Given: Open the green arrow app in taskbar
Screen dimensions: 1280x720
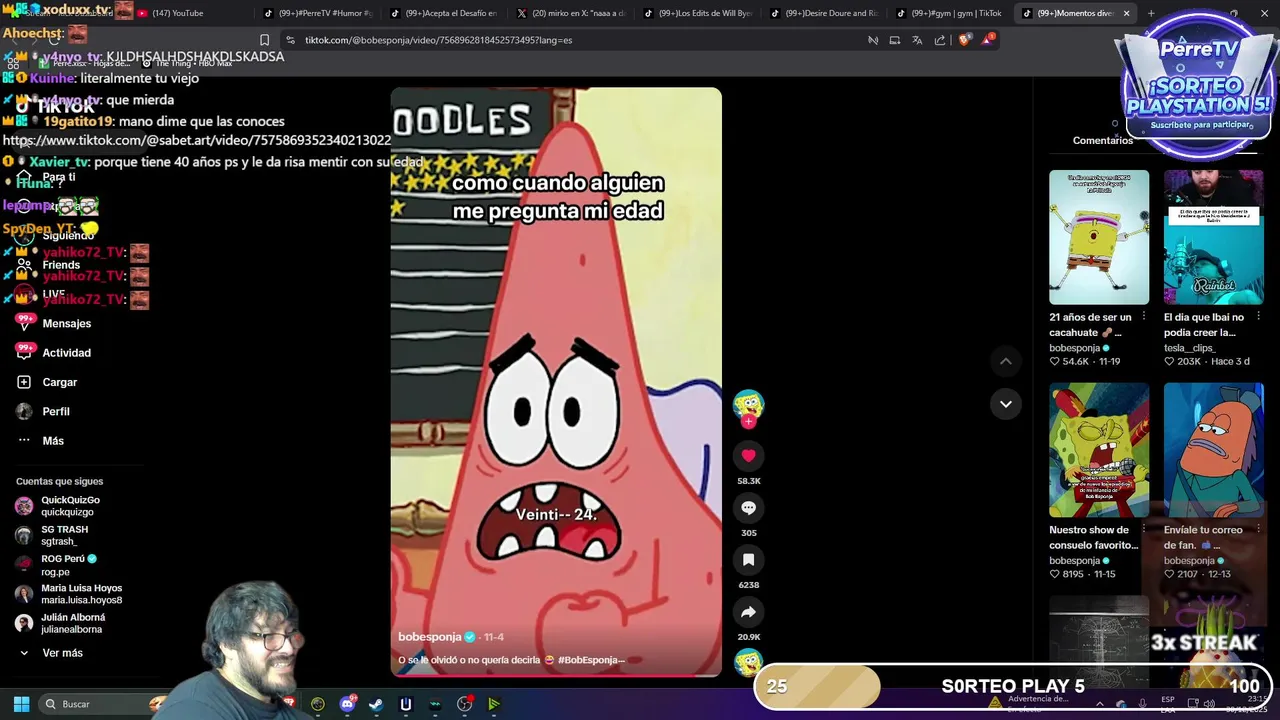Looking at the screenshot, I should 493,704.
